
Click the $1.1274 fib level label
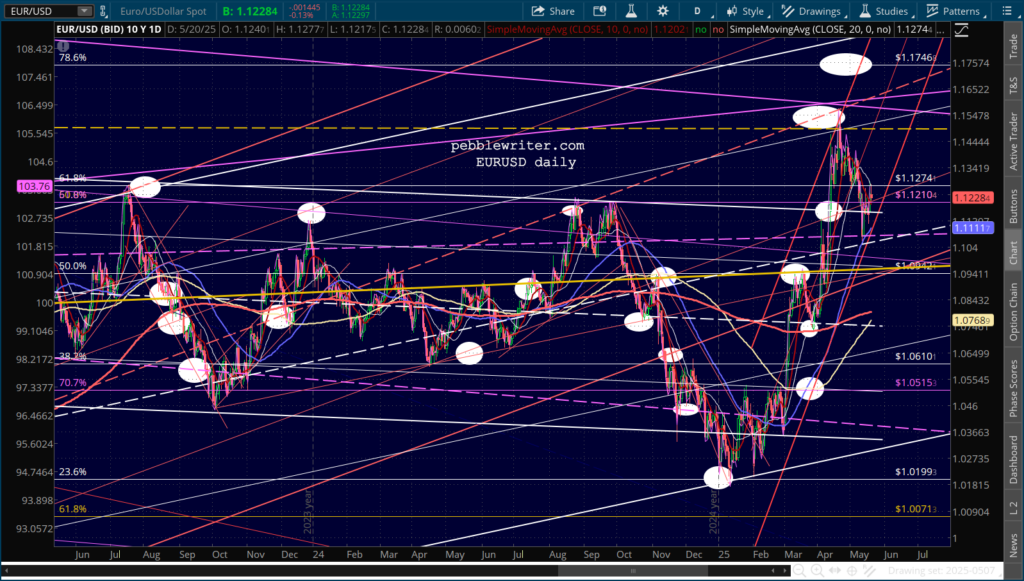915,178
